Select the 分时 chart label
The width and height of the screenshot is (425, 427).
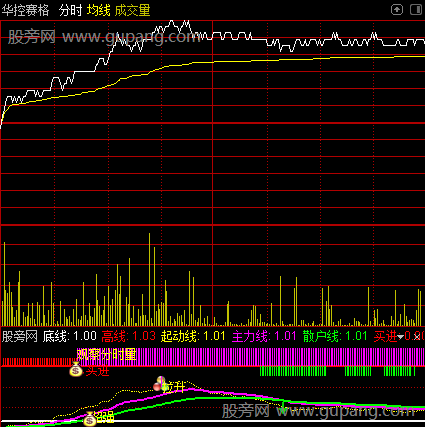[70, 10]
